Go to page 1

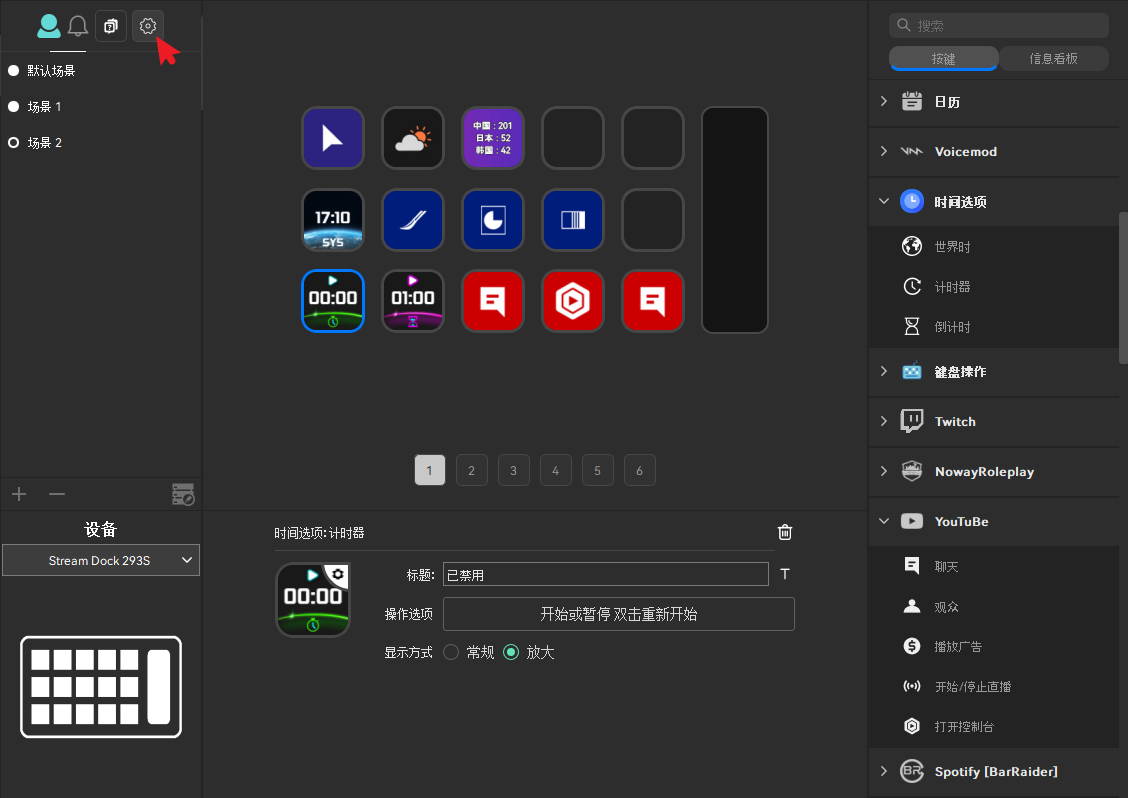pyautogui.click(x=430, y=470)
